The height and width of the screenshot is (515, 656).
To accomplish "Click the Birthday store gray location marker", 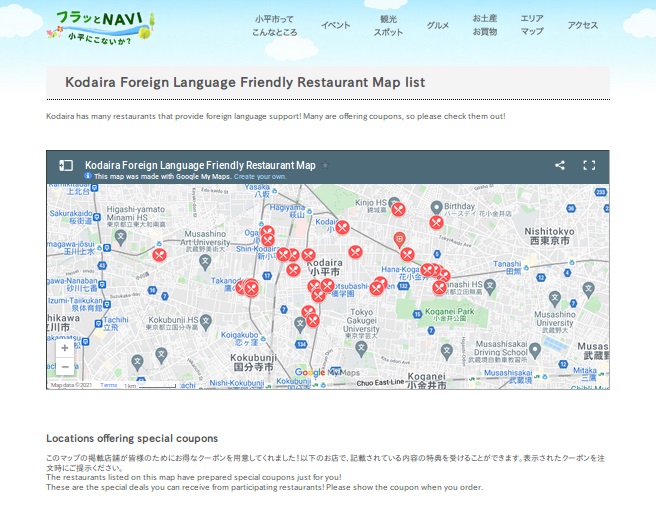I will click(436, 207).
